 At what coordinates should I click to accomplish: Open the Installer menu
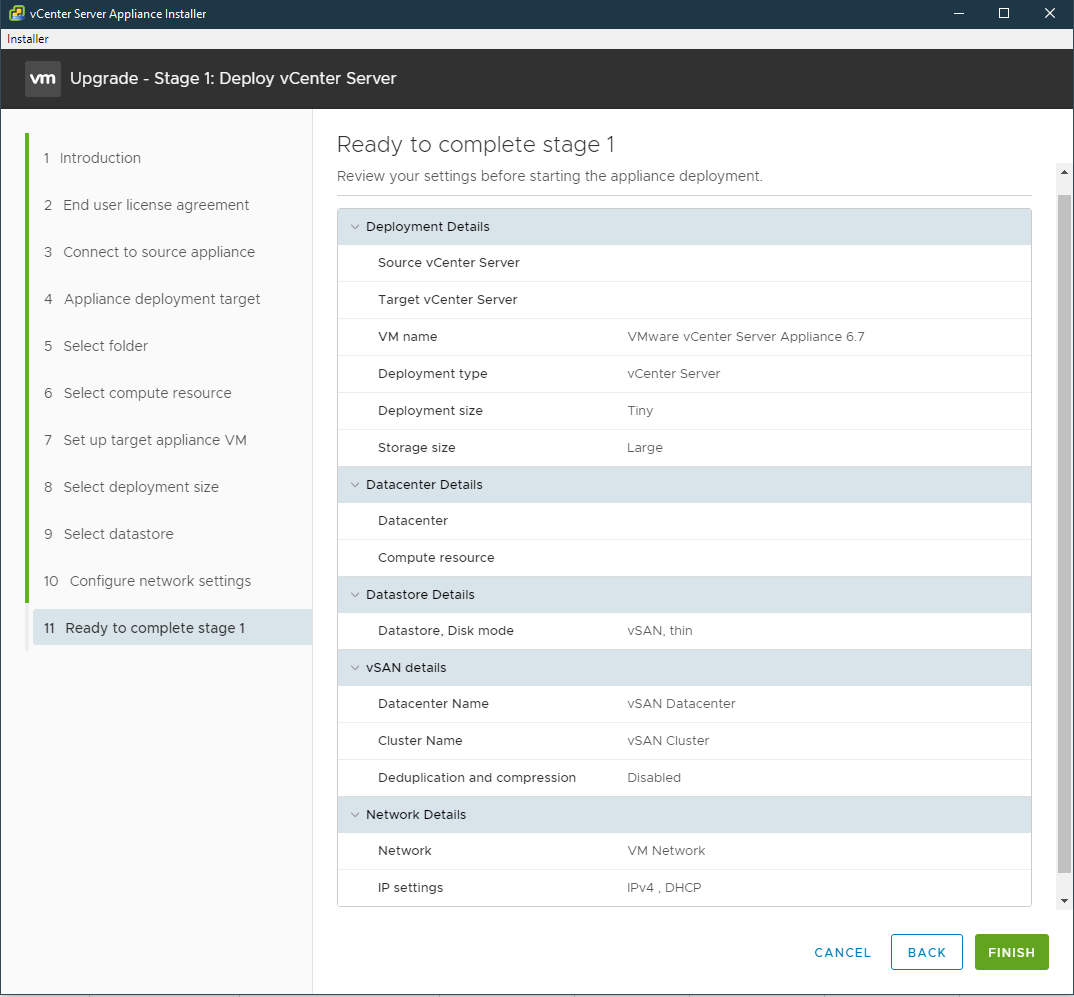(x=26, y=38)
